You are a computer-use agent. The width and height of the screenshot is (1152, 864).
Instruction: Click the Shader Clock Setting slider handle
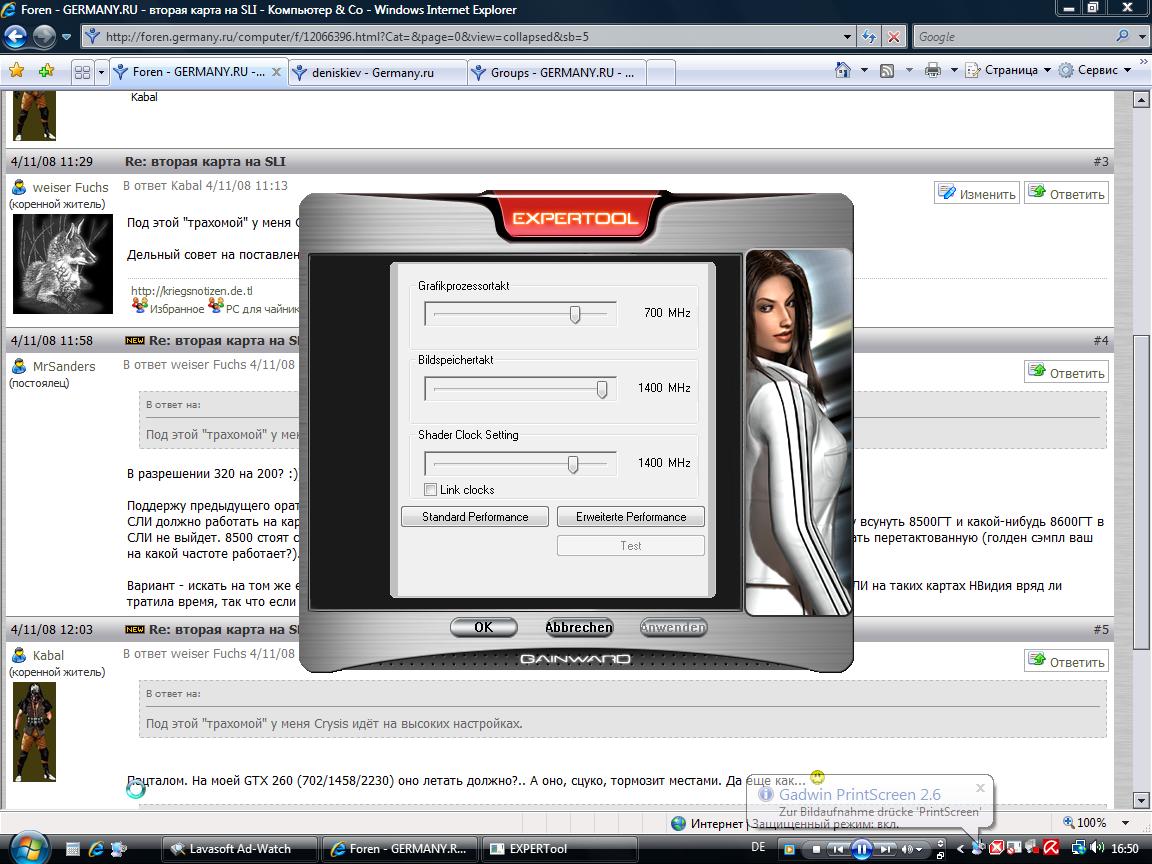tap(573, 464)
